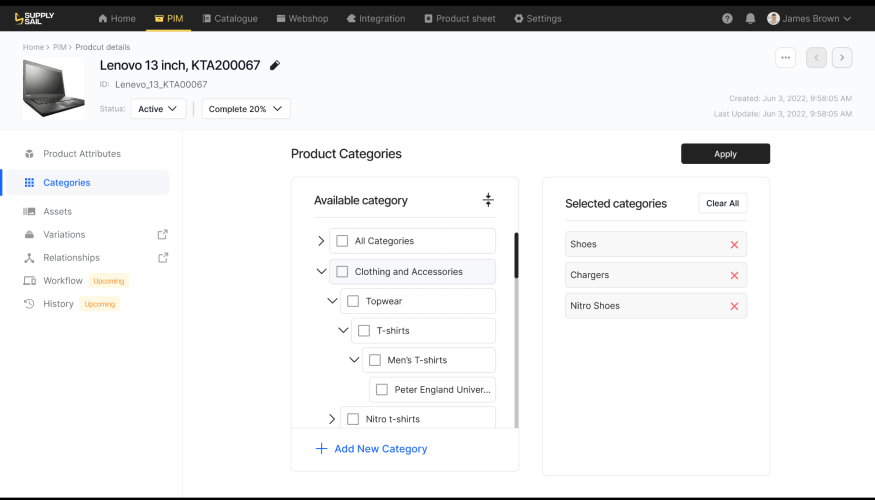
Task: Click the Shoes selected category row
Action: [656, 244]
